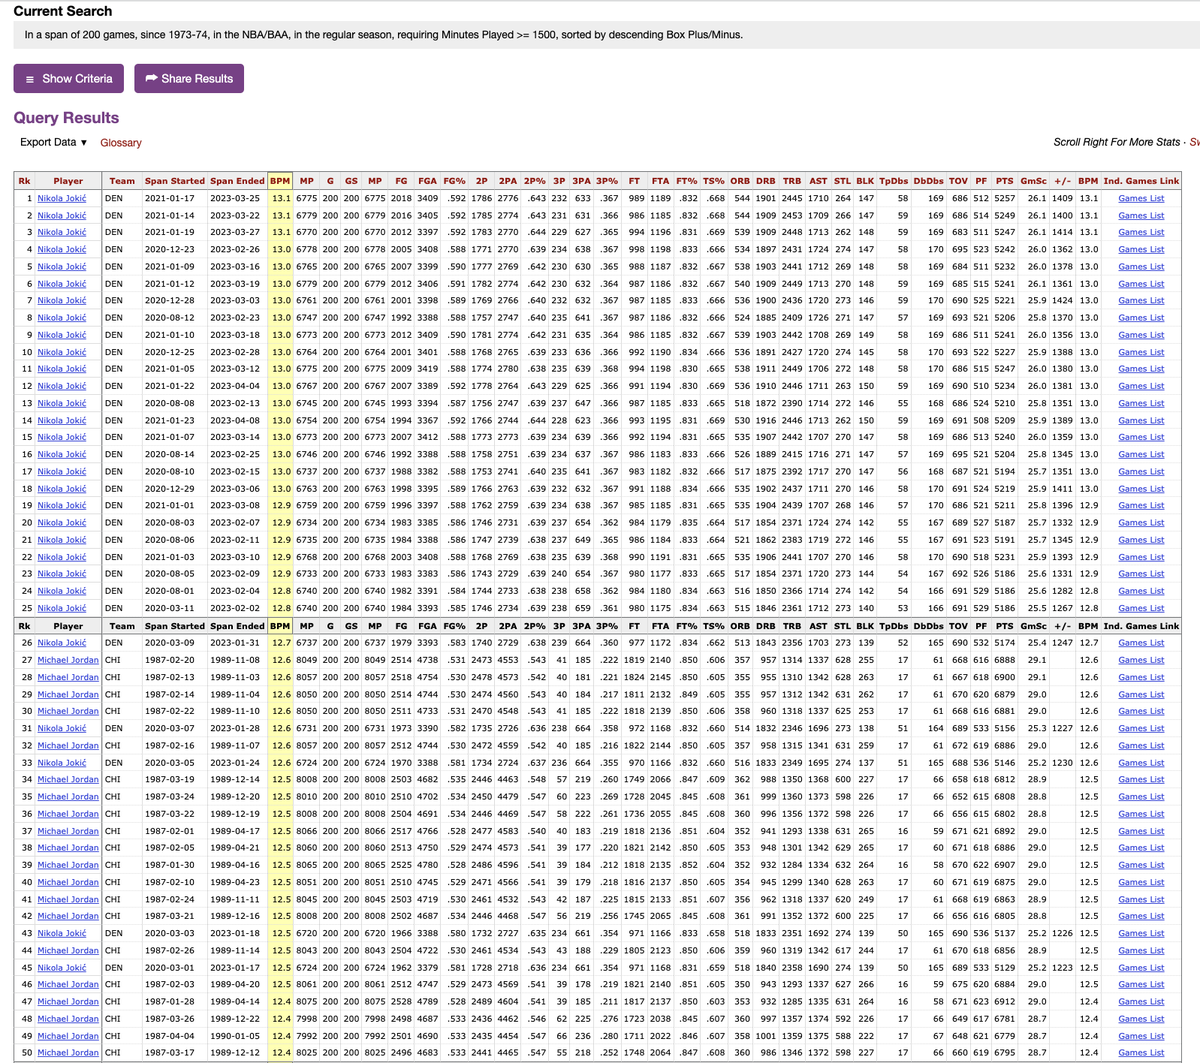Sort by PTS in first header row
The width and height of the screenshot is (1200, 1063).
(1004, 181)
